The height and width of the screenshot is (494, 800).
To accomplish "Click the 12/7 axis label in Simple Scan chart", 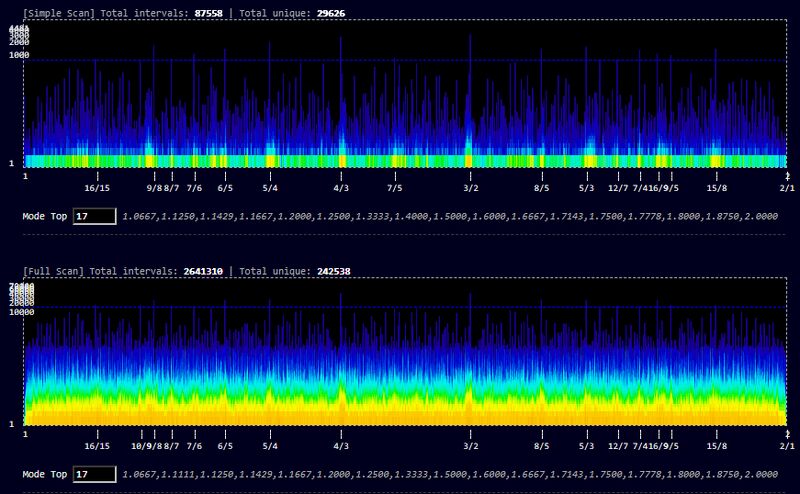I will [x=618, y=188].
